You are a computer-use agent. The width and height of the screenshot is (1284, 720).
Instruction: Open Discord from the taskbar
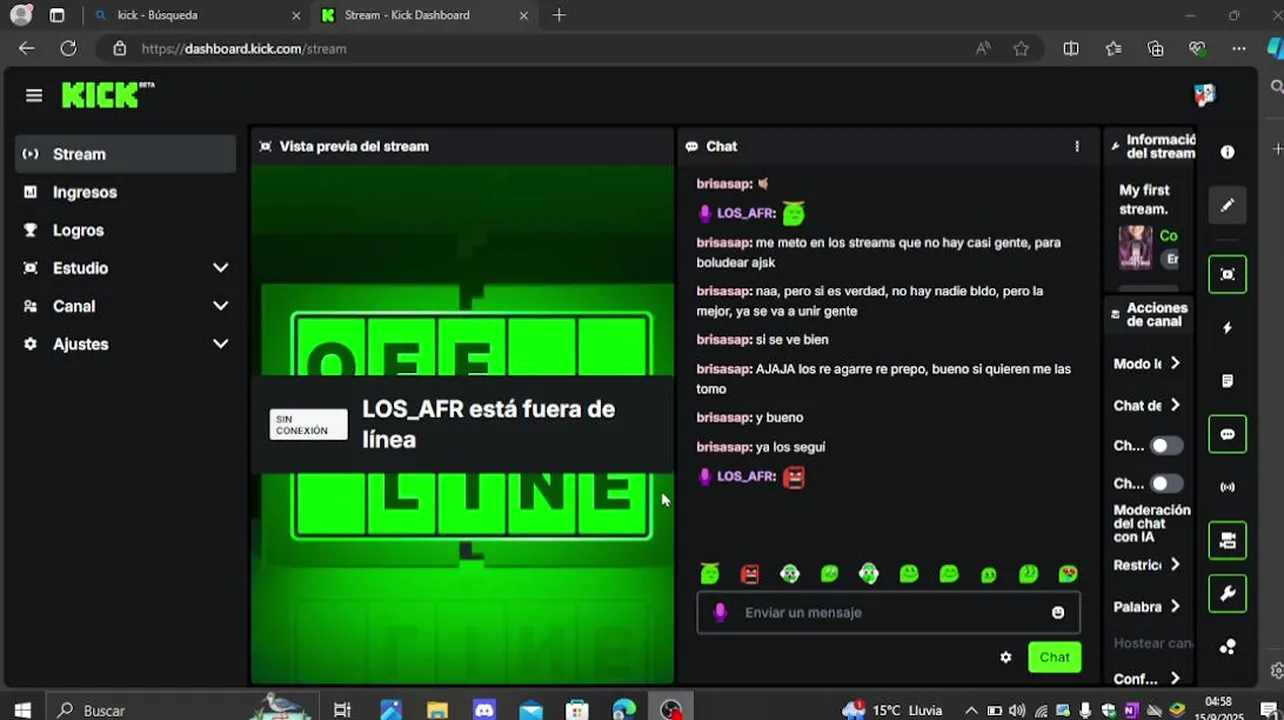(484, 710)
